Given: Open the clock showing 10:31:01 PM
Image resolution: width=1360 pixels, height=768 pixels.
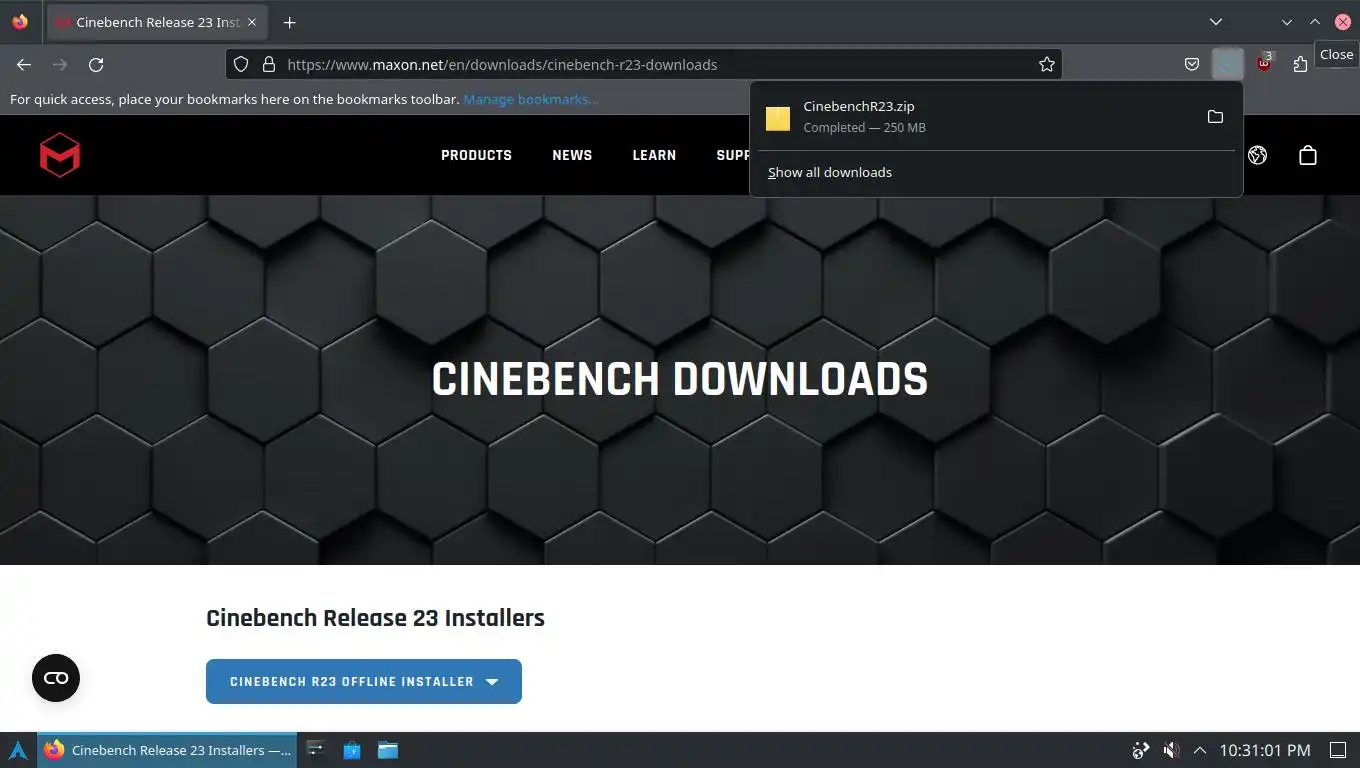Looking at the screenshot, I should tap(1265, 750).
